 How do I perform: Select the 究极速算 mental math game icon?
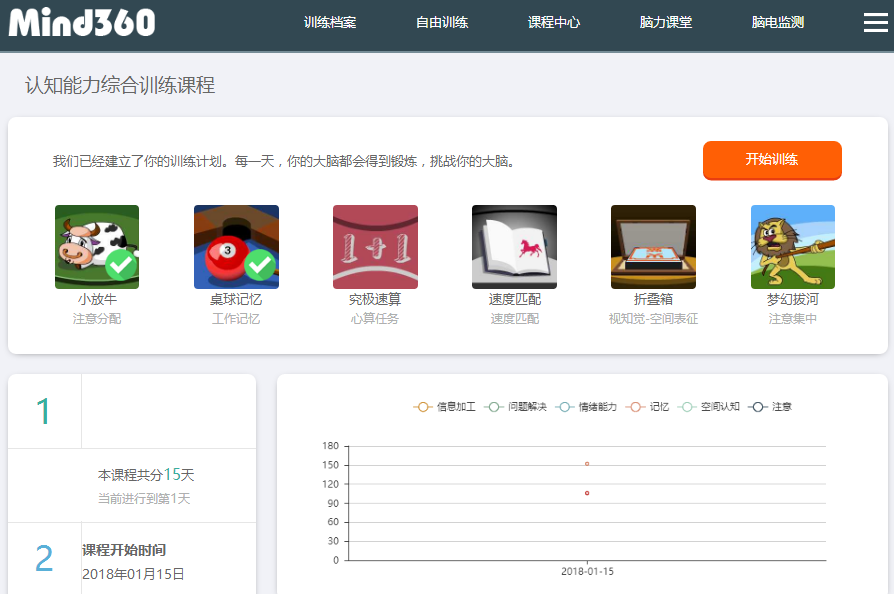click(375, 247)
